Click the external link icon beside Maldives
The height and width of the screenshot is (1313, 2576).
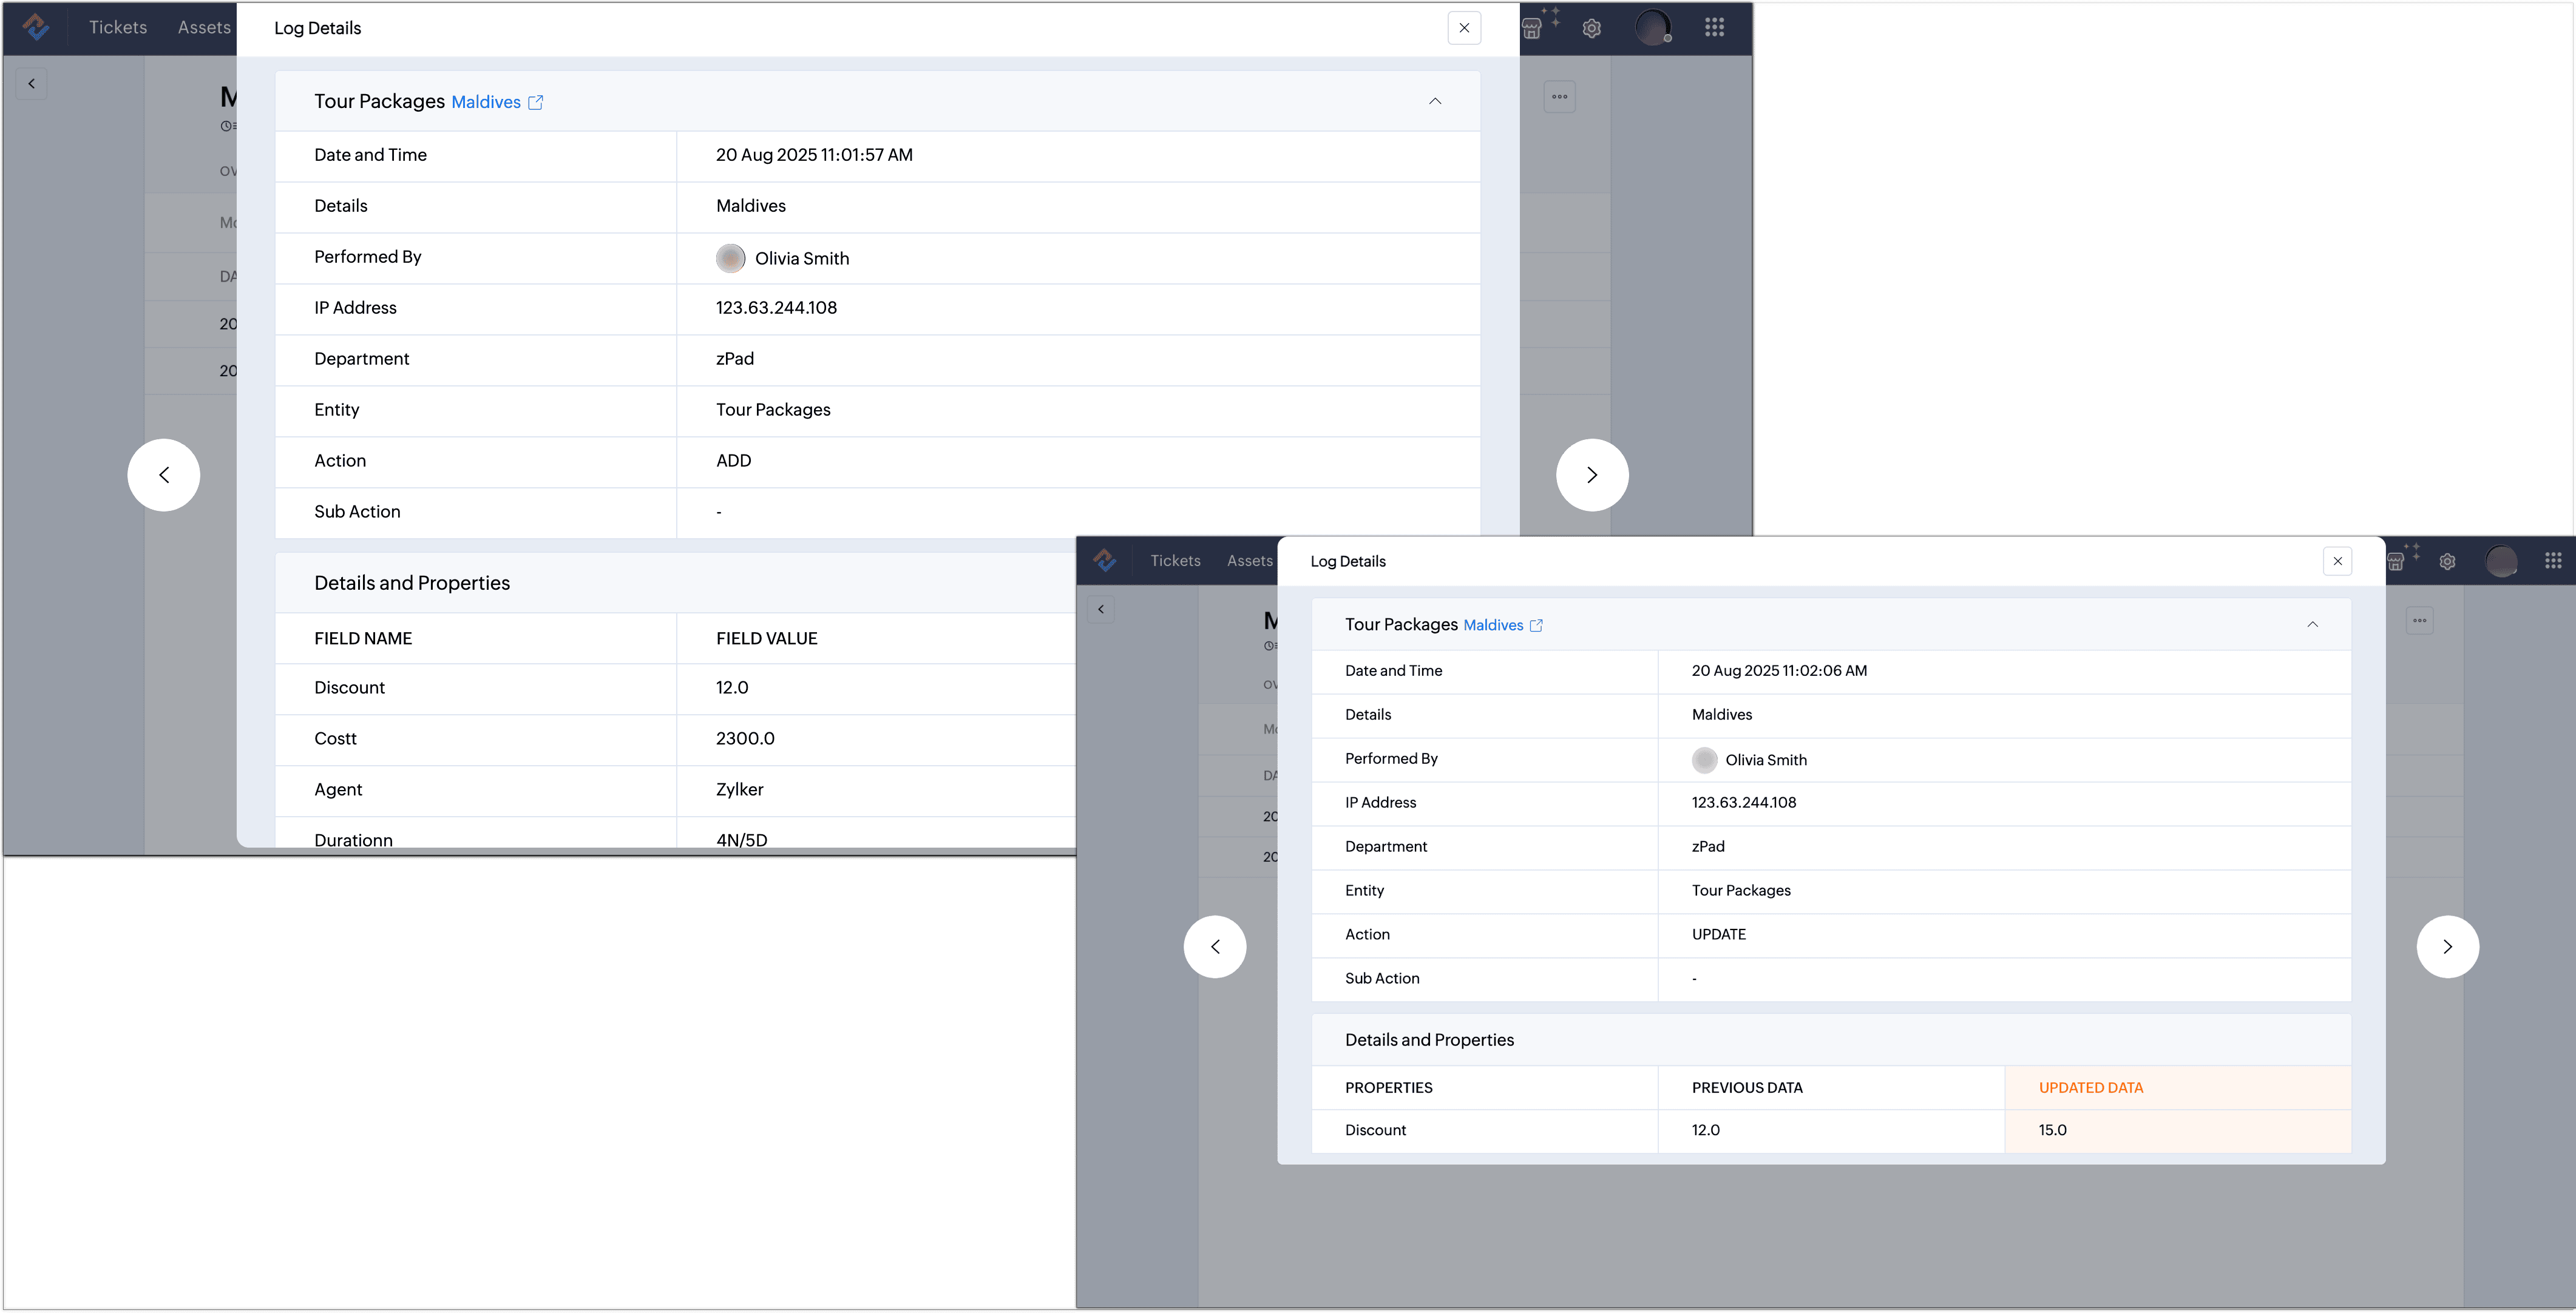pyautogui.click(x=535, y=102)
